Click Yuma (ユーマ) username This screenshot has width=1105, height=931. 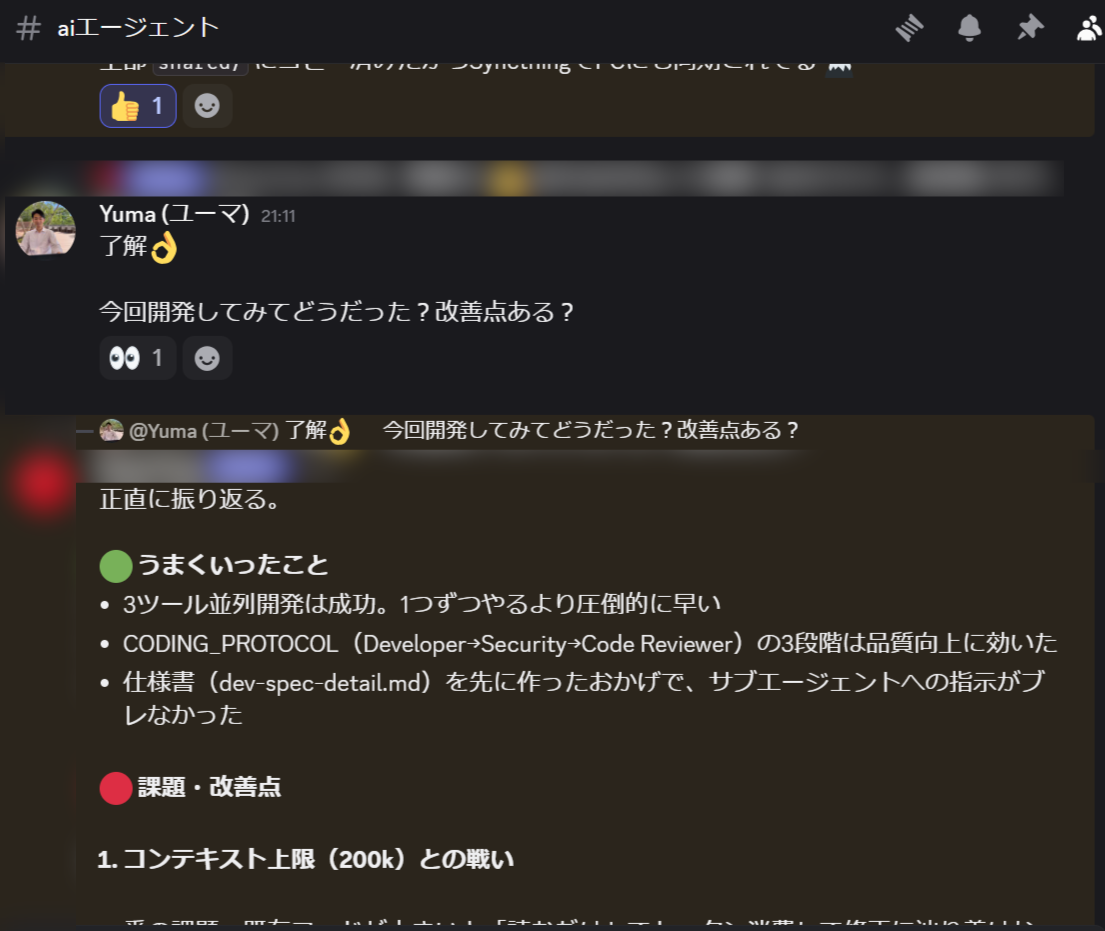click(174, 214)
